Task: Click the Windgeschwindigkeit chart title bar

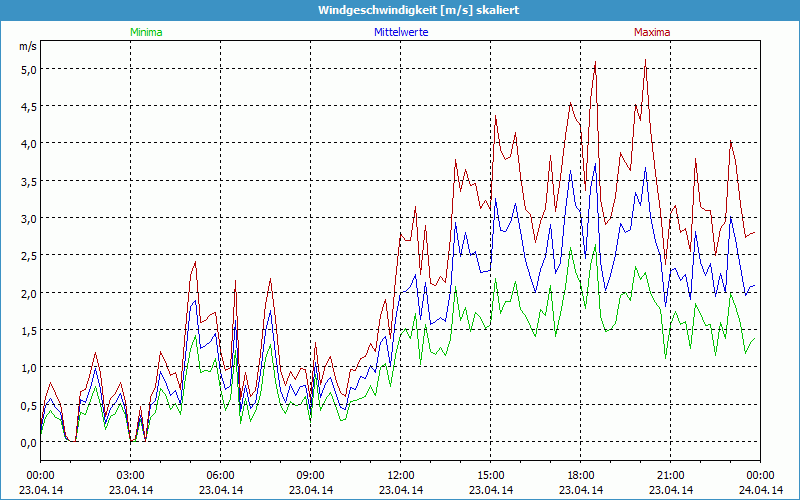Action: 400,10
